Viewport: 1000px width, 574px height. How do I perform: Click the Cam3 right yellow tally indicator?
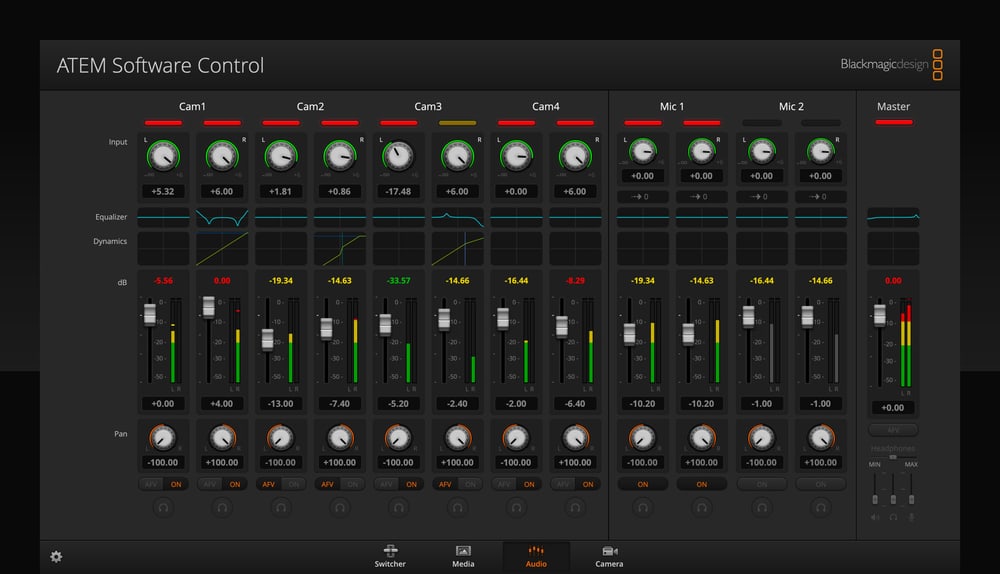pos(457,122)
